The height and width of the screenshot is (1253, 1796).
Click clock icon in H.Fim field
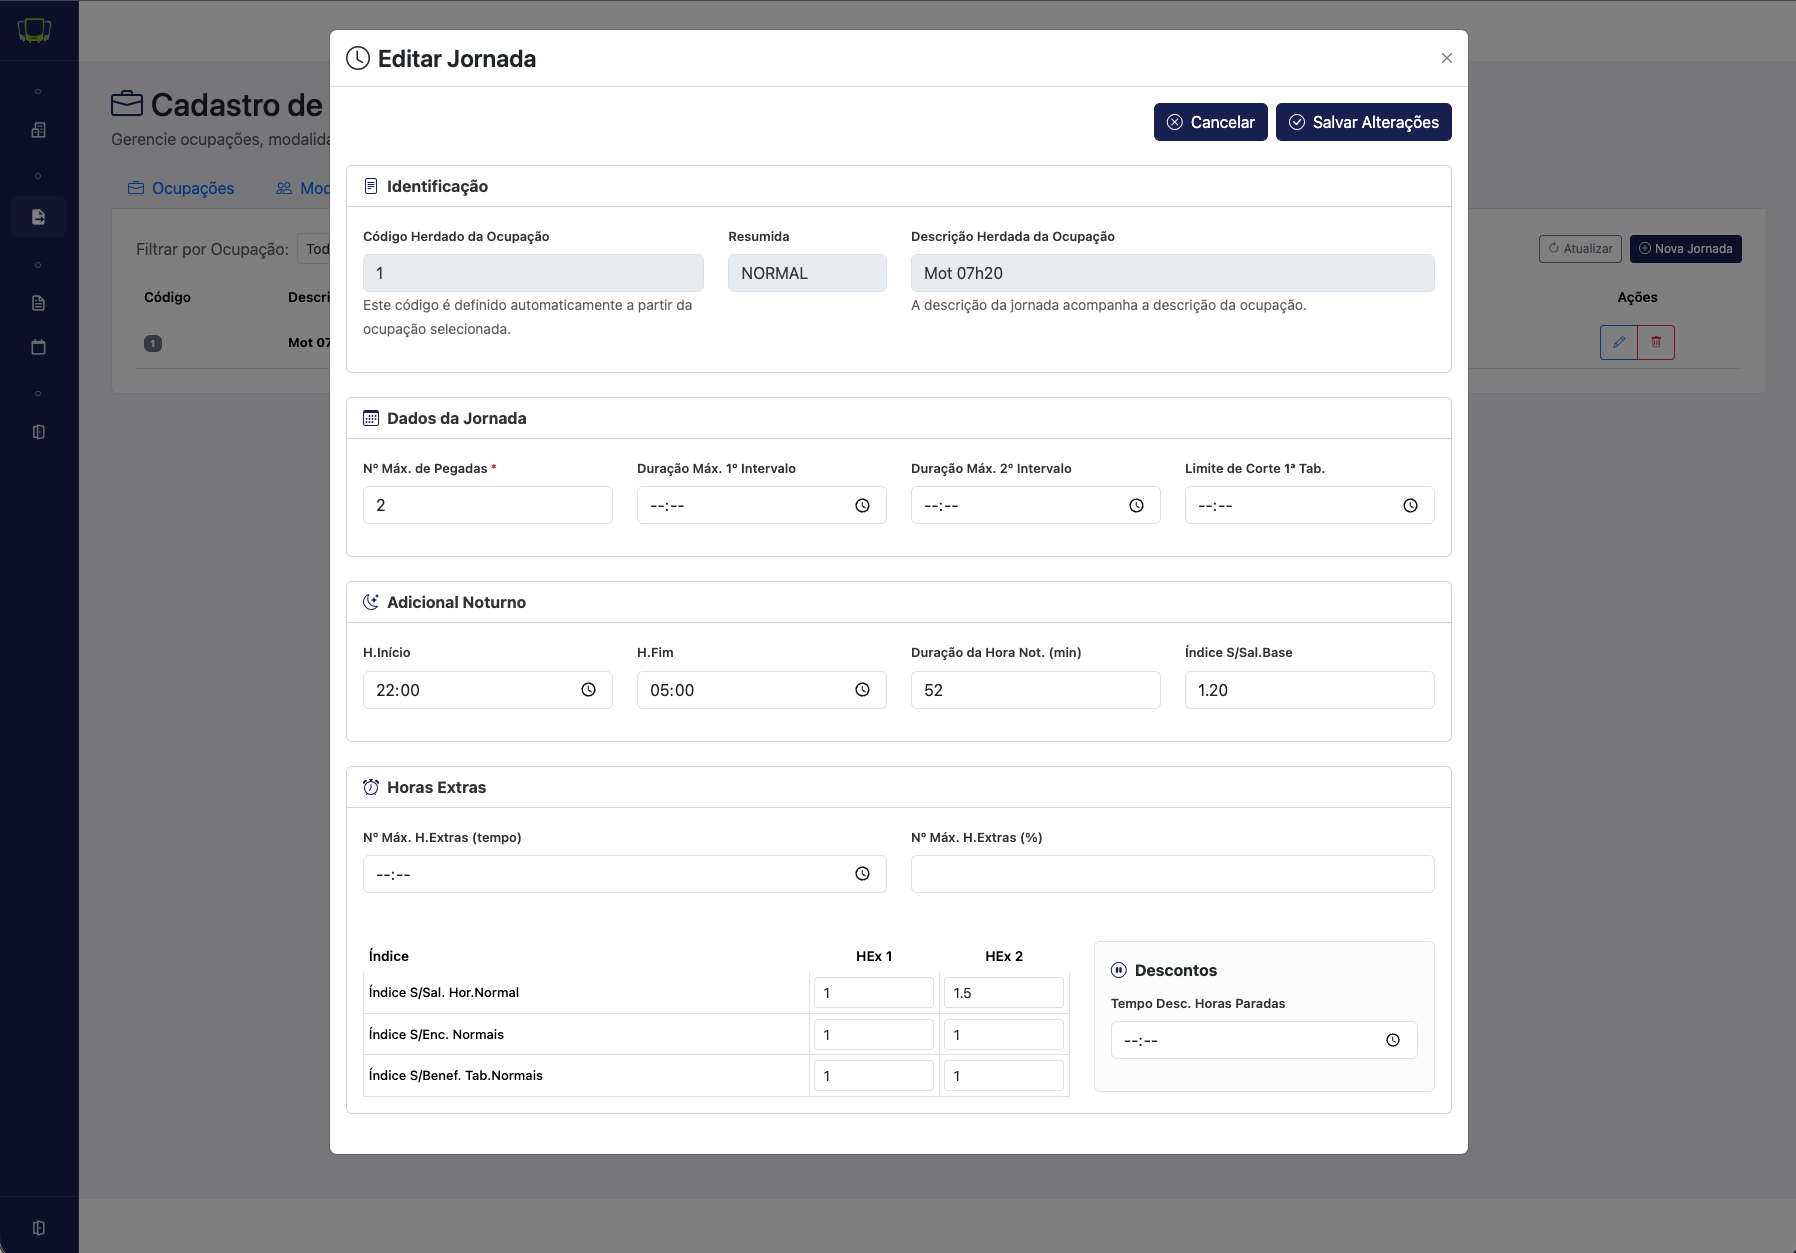click(862, 690)
